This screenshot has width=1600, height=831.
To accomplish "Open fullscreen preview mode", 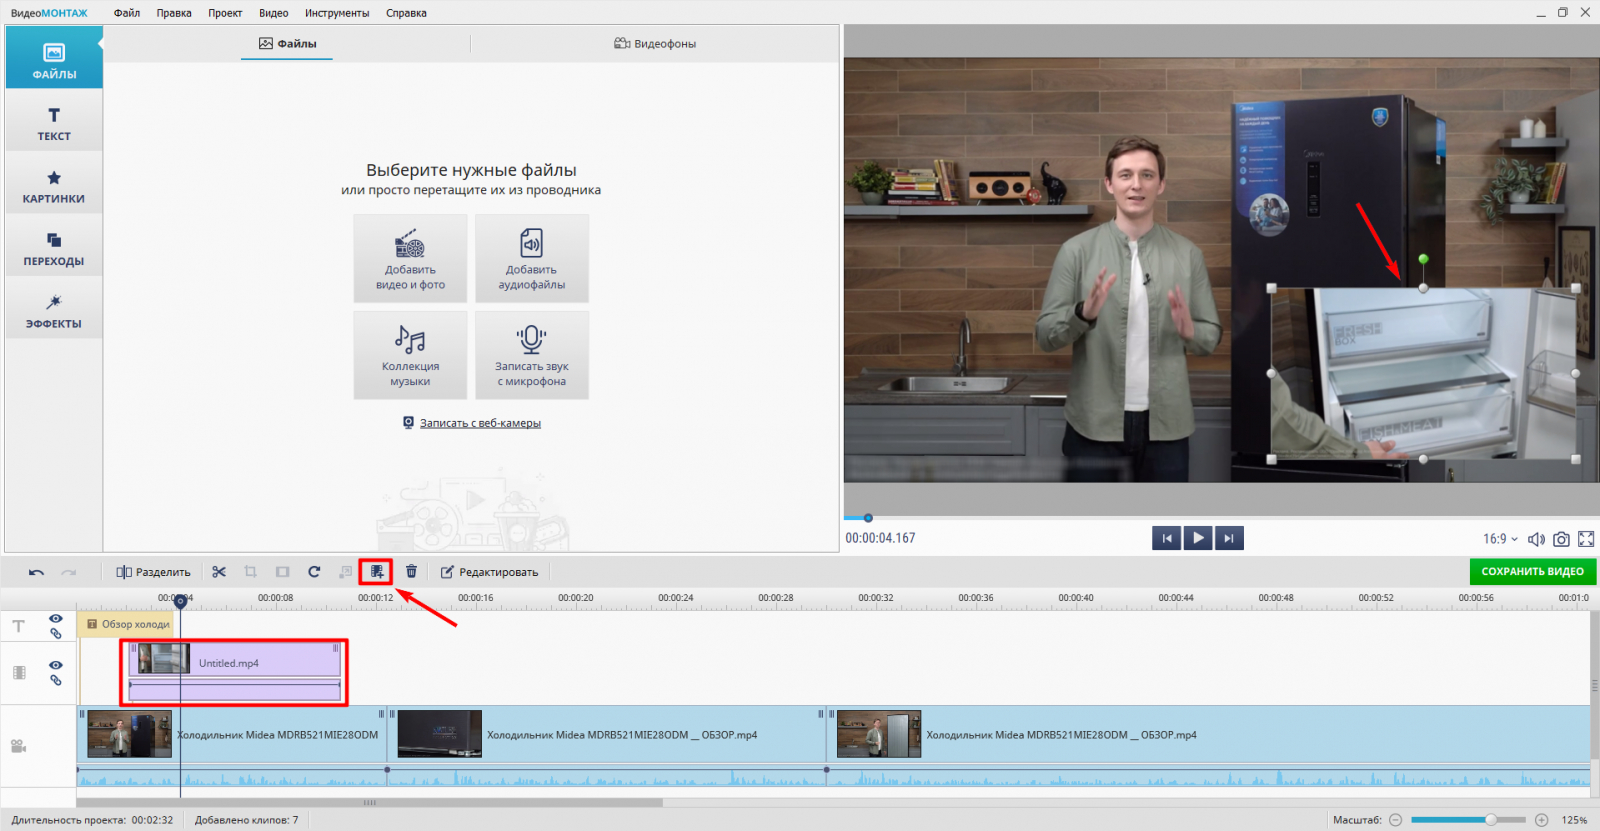I will pyautogui.click(x=1586, y=539).
